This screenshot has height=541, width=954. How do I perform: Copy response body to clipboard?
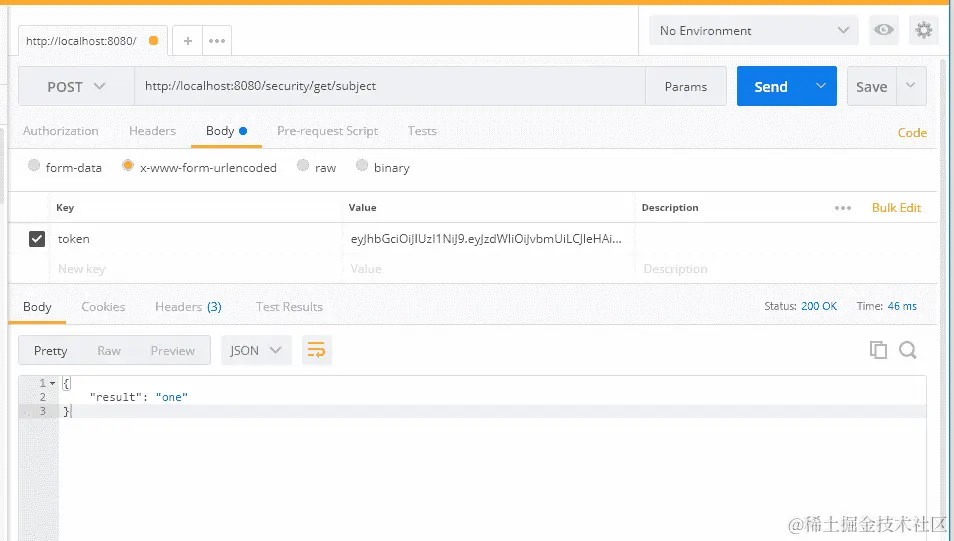point(878,350)
